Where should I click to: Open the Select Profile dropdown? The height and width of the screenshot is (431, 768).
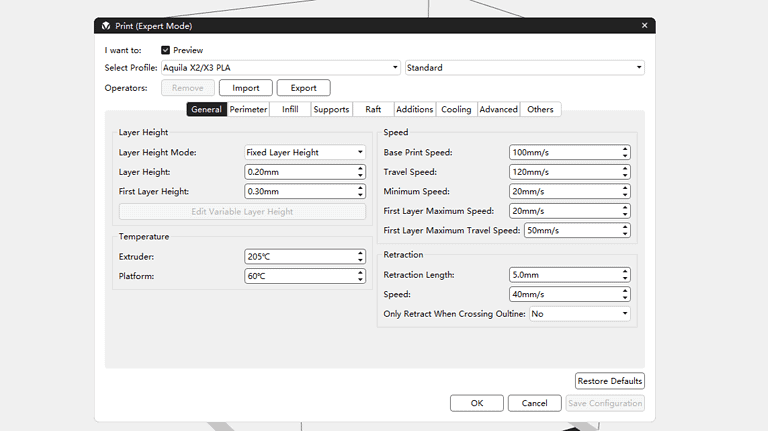click(x=280, y=68)
